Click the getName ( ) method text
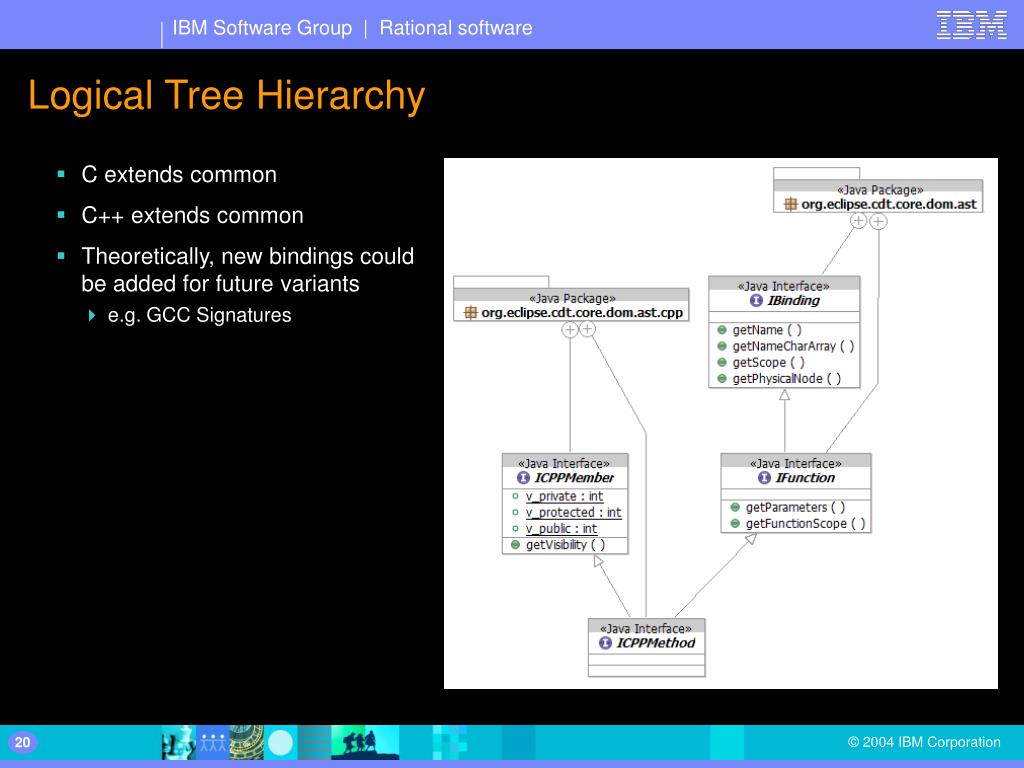The height and width of the screenshot is (768, 1024). click(x=767, y=330)
